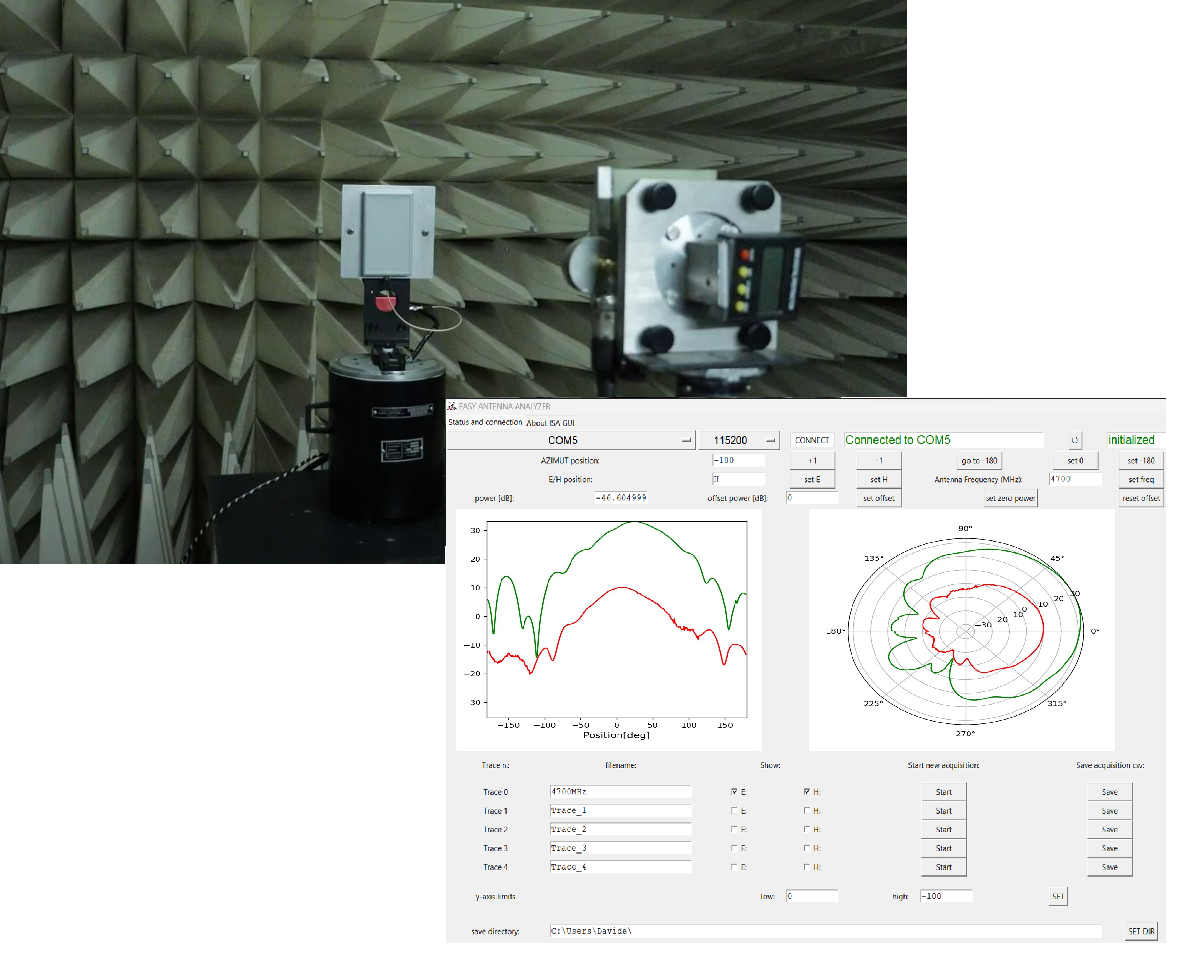The width and height of the screenshot is (1190, 967).
Task: Click Start for Trace 1 acquisition
Action: coord(943,811)
